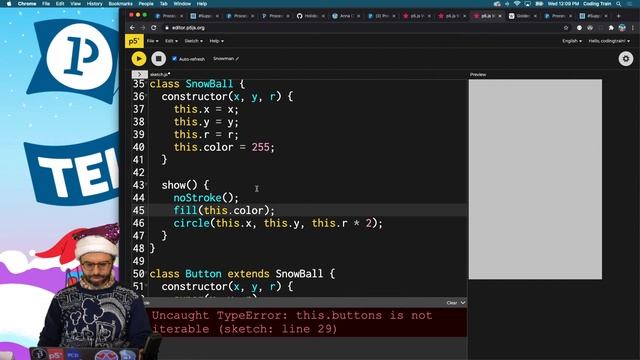Screen dimensions: 640x360
Task: Open a new browser tab
Action: click(618, 16)
